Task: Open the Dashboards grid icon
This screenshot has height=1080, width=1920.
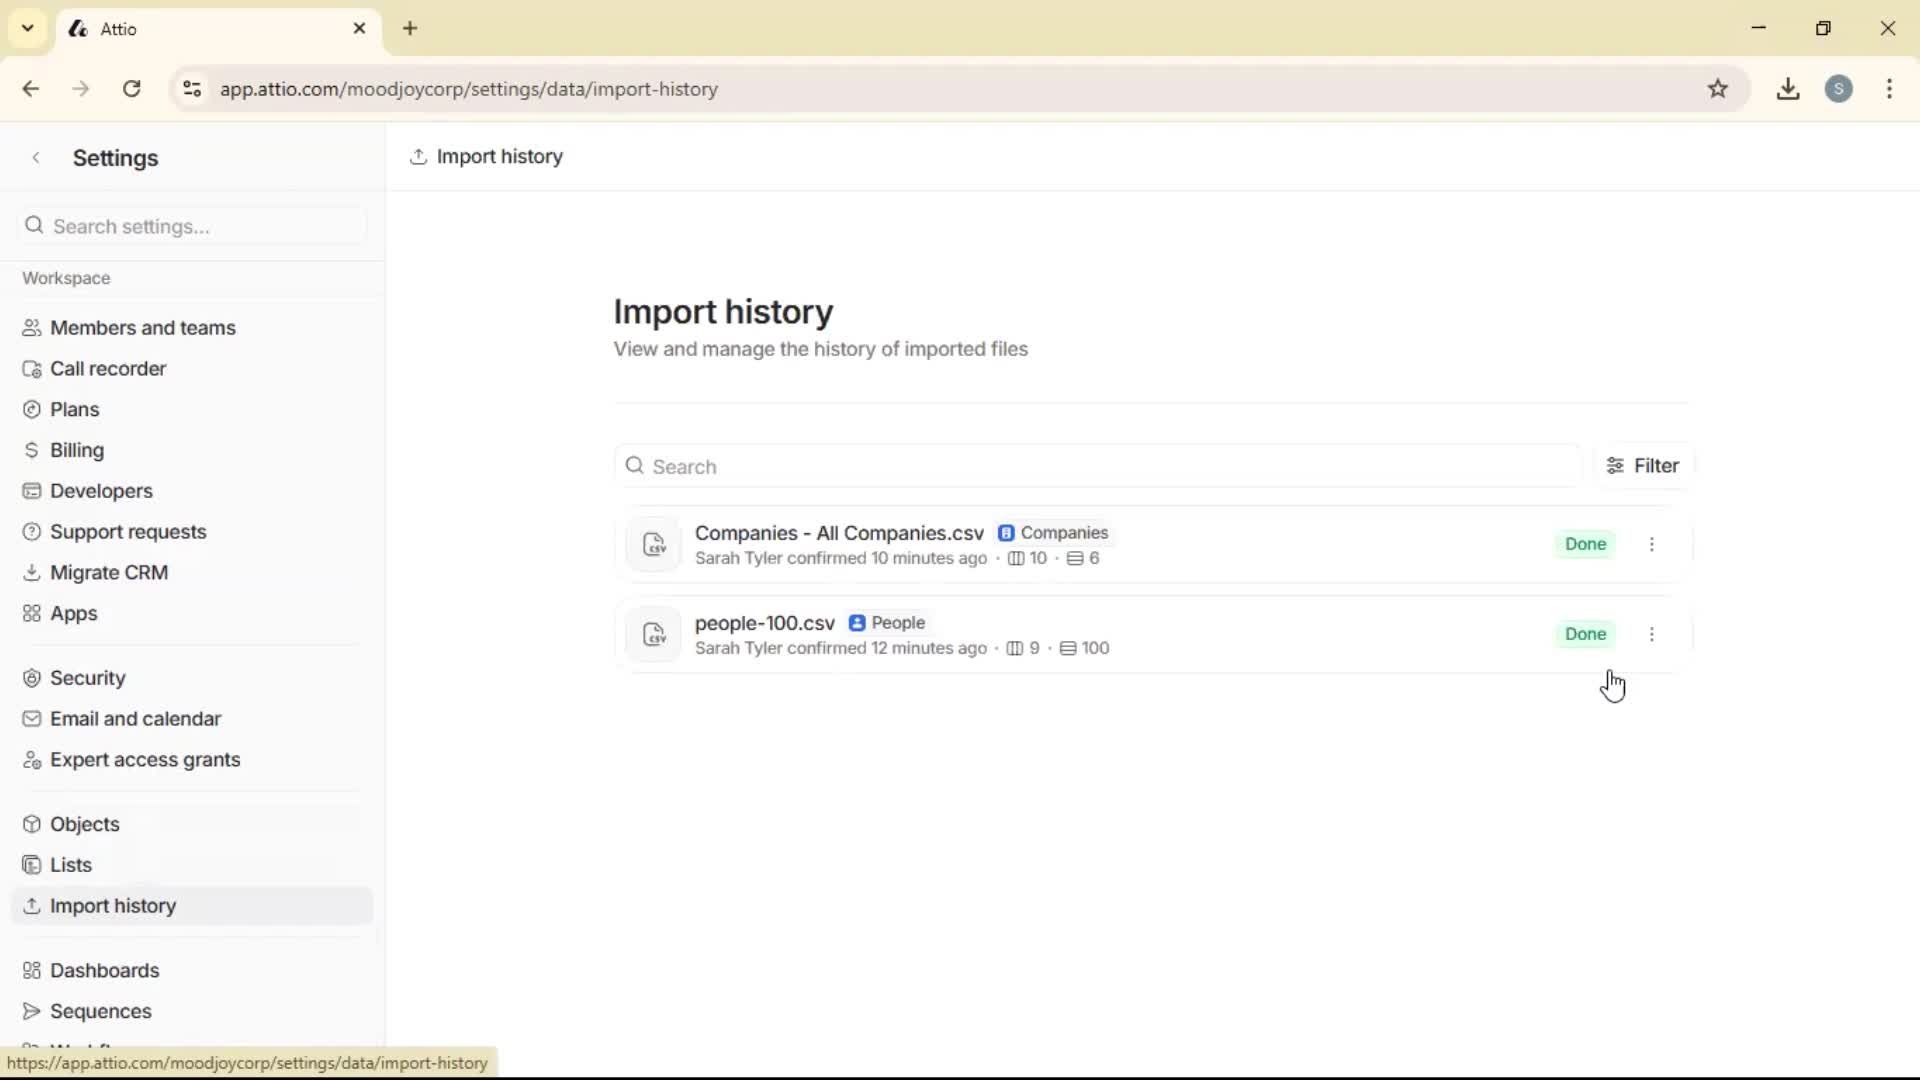Action: tap(32, 970)
